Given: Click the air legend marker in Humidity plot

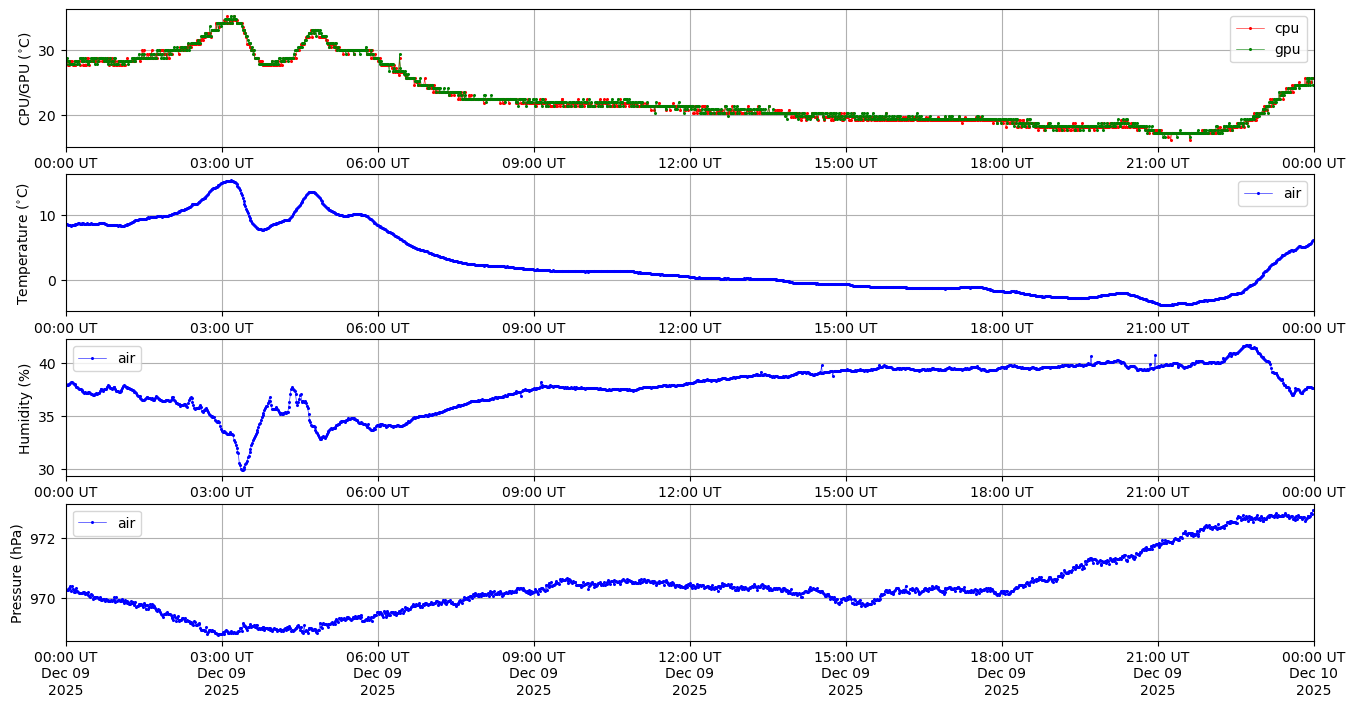Looking at the screenshot, I should click(92, 358).
